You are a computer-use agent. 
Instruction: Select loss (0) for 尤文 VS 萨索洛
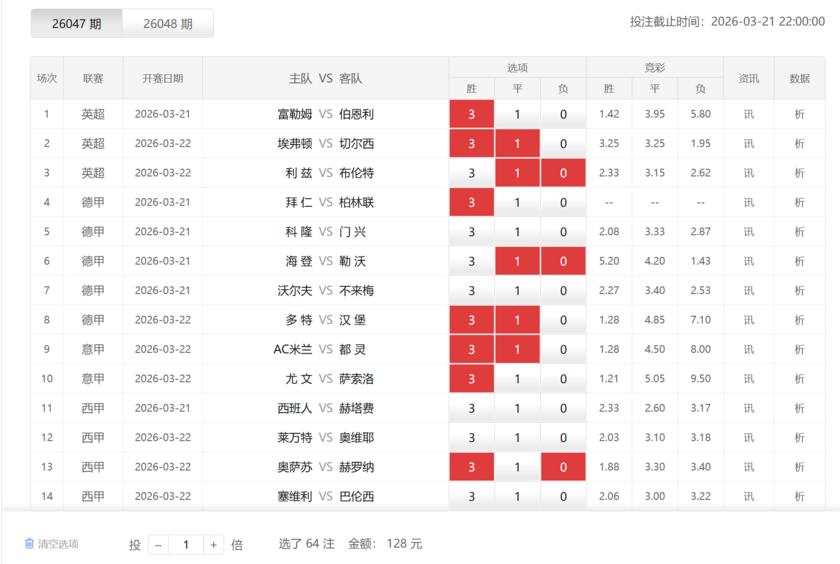[563, 379]
